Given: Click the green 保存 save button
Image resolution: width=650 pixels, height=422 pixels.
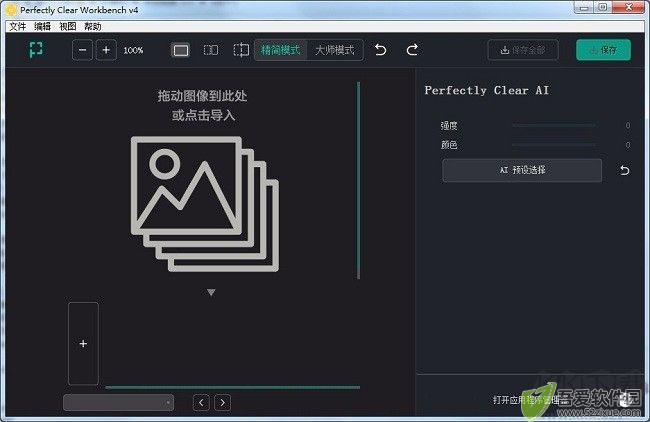Looking at the screenshot, I should coord(604,50).
